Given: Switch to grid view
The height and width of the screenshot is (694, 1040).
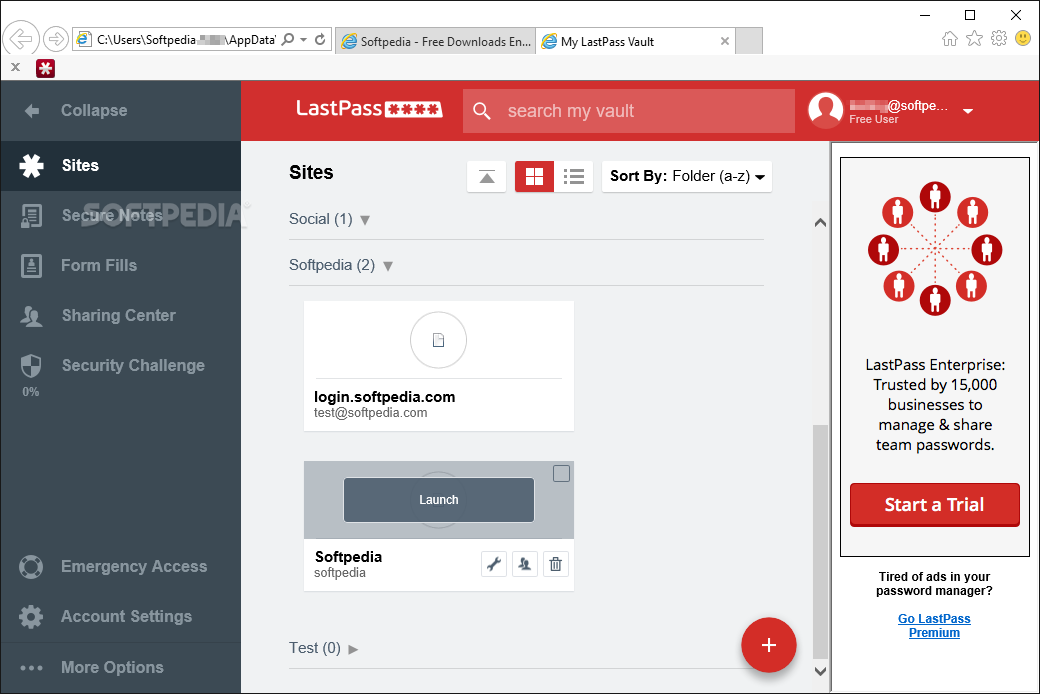Looking at the screenshot, I should [x=535, y=176].
